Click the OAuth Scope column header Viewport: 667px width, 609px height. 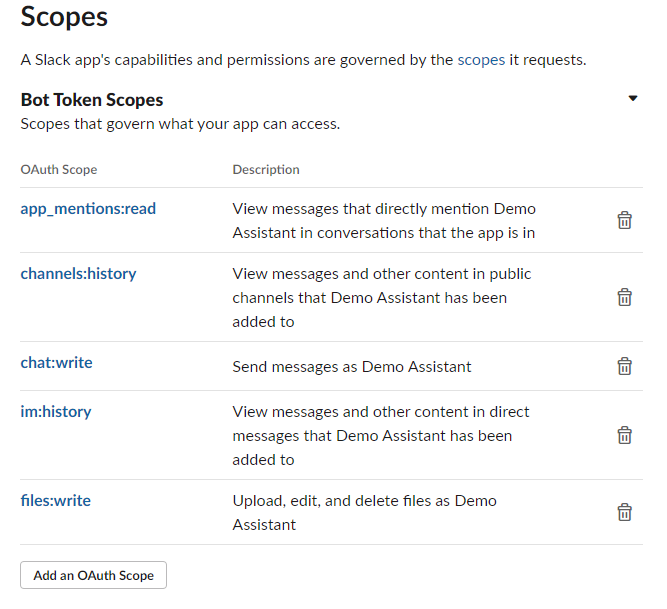click(x=59, y=169)
